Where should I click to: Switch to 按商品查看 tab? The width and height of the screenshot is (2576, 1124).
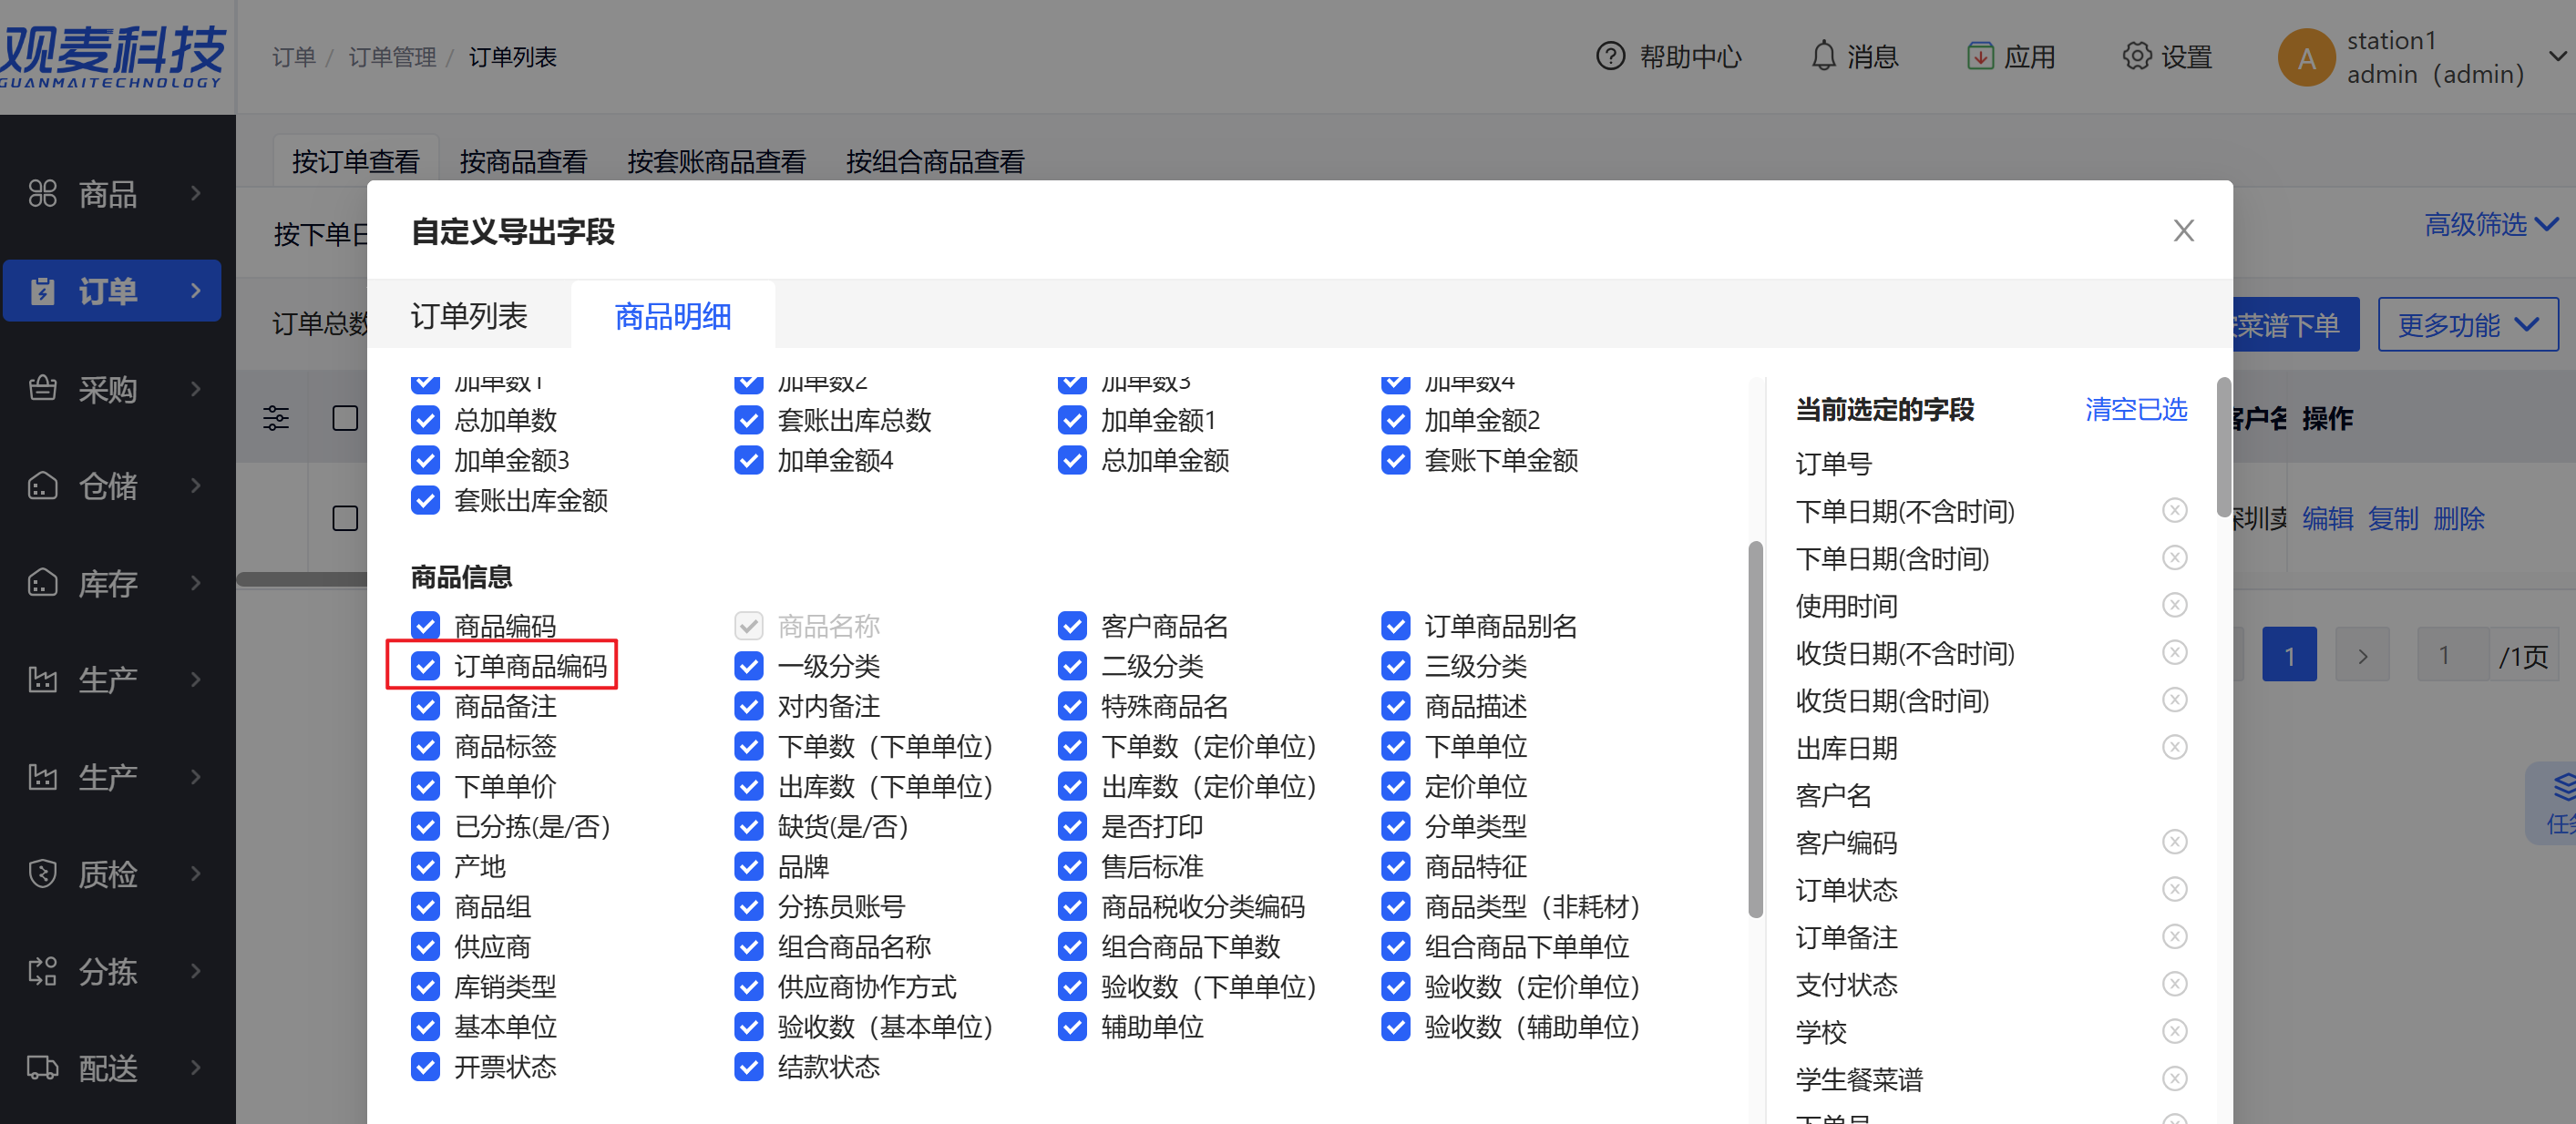pyautogui.click(x=523, y=161)
